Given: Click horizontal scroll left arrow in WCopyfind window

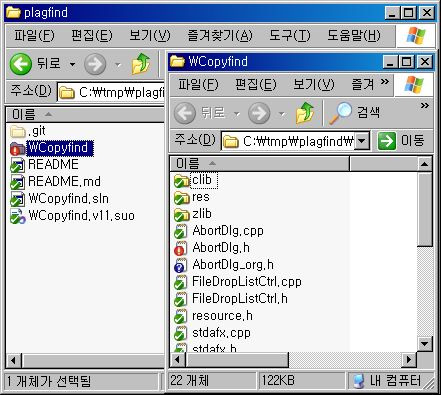Looking at the screenshot, I should pyautogui.click(x=178, y=360).
